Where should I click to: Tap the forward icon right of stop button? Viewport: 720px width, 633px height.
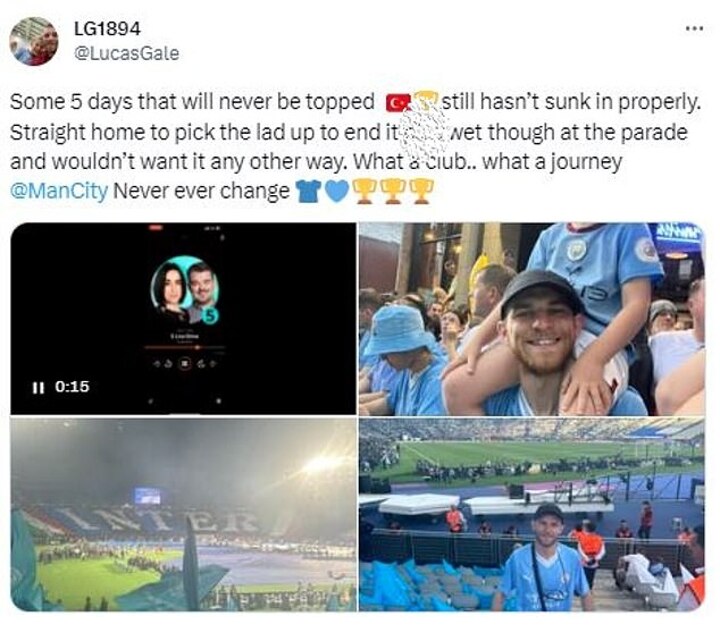point(201,364)
